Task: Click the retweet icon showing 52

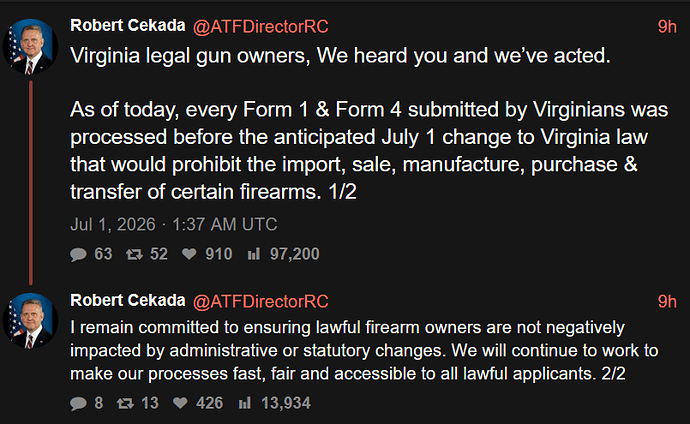Action: pos(134,254)
